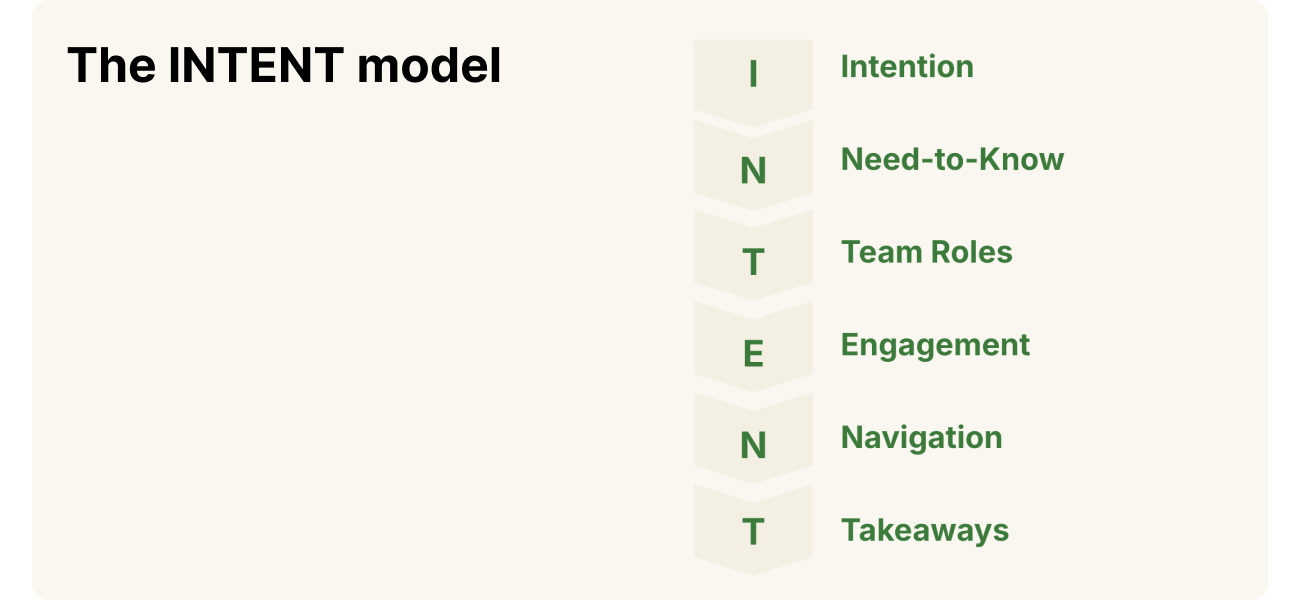Screen dimensions: 1300x600
Task: Select the T chevron beside Takeaways
Action: [753, 532]
